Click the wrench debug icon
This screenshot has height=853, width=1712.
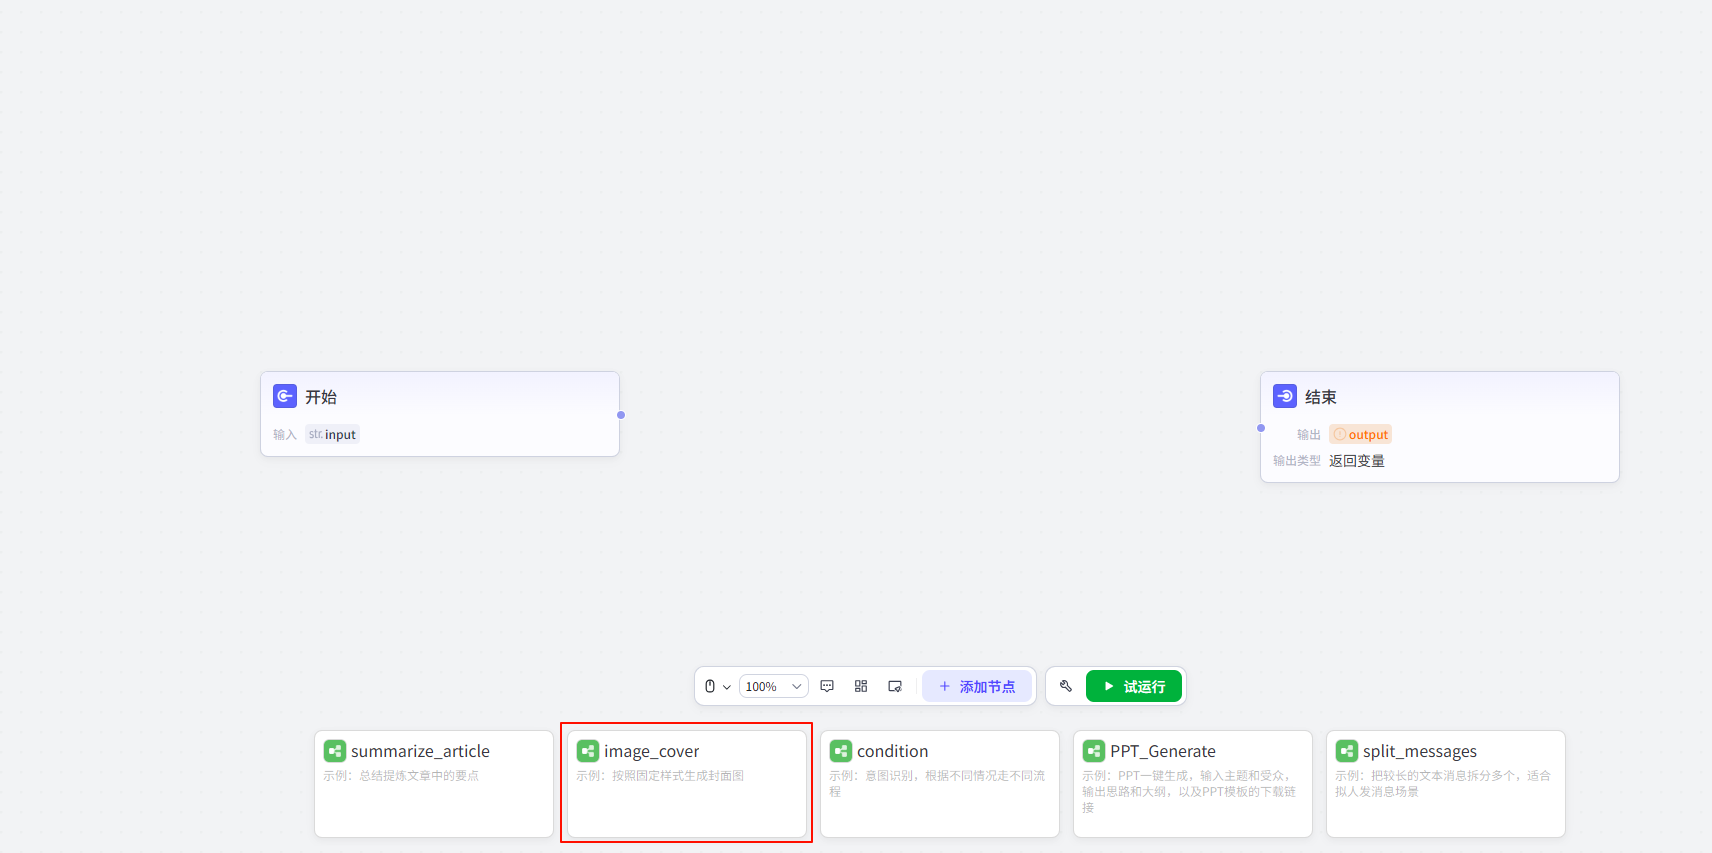(x=1066, y=686)
